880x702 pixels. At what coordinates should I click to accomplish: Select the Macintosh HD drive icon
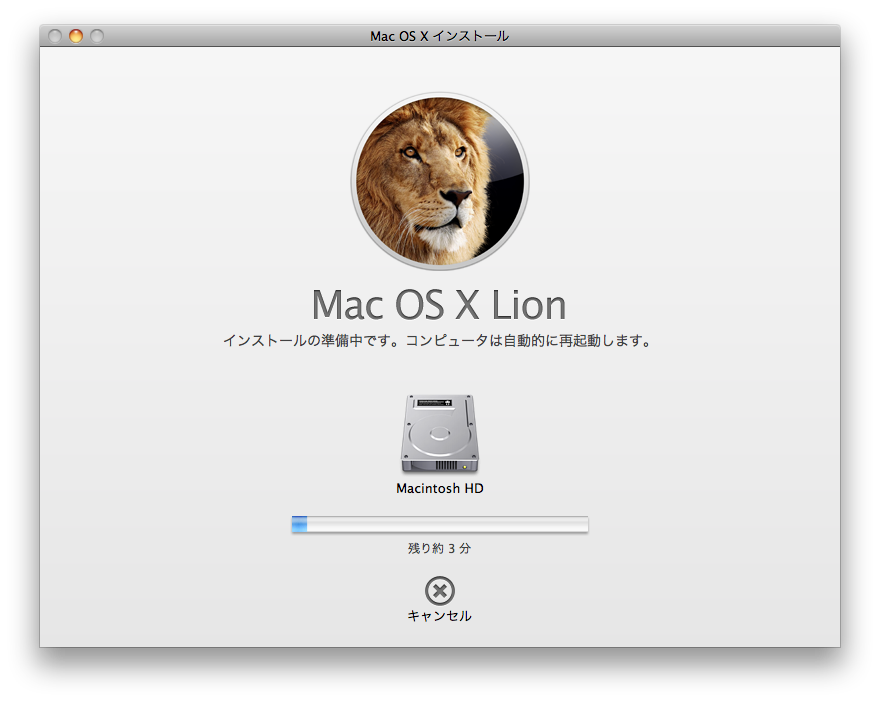click(x=439, y=434)
